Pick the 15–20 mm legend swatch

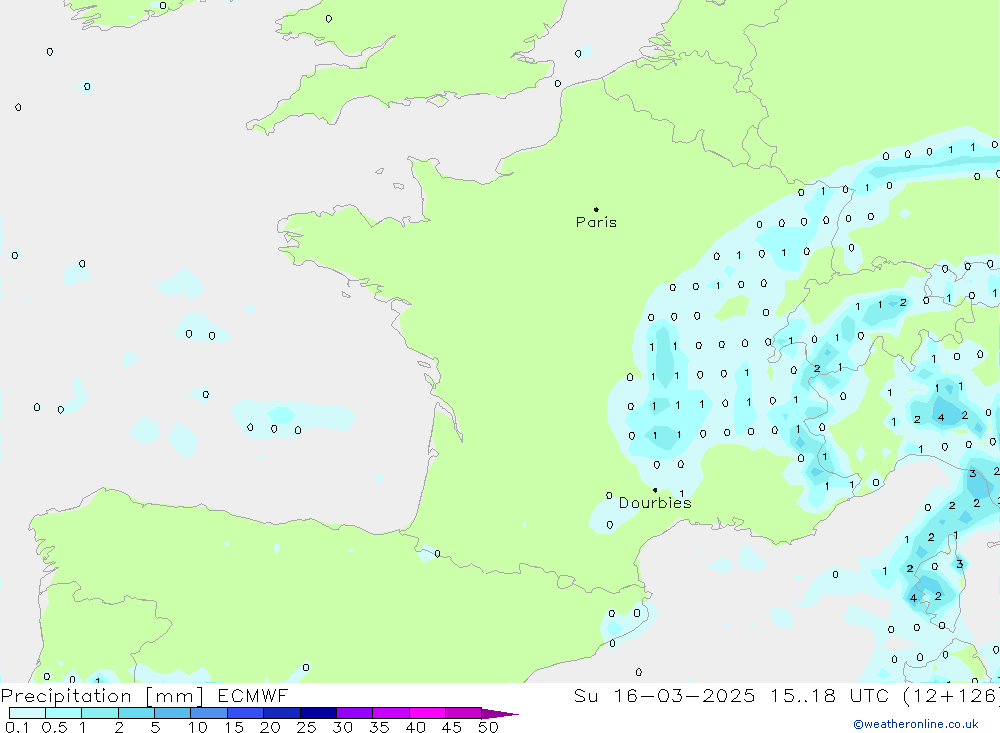pos(246,713)
